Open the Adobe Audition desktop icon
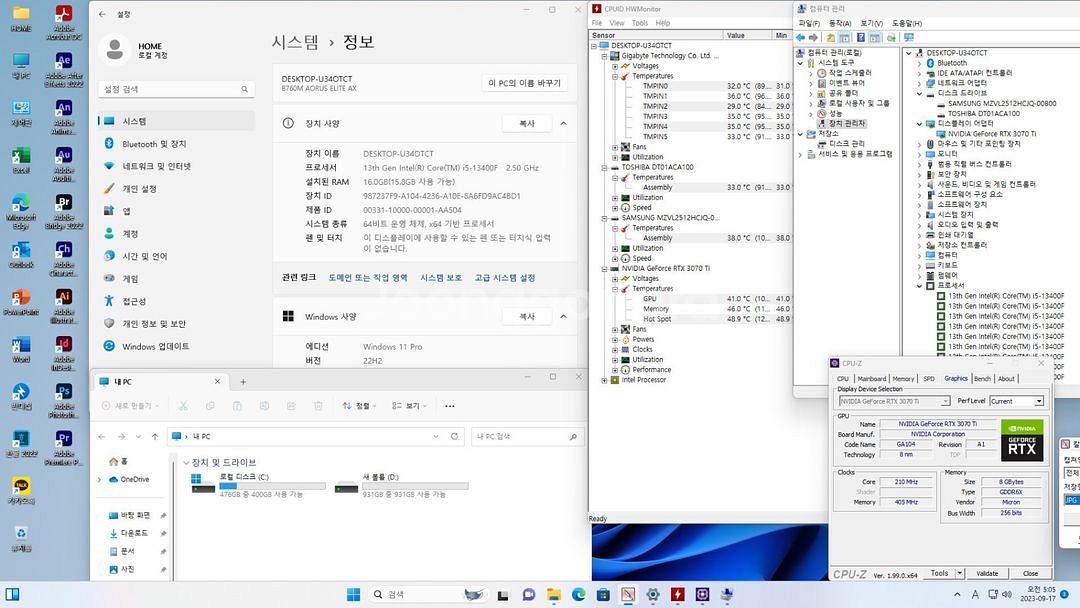The height and width of the screenshot is (608, 1080). click(x=63, y=163)
